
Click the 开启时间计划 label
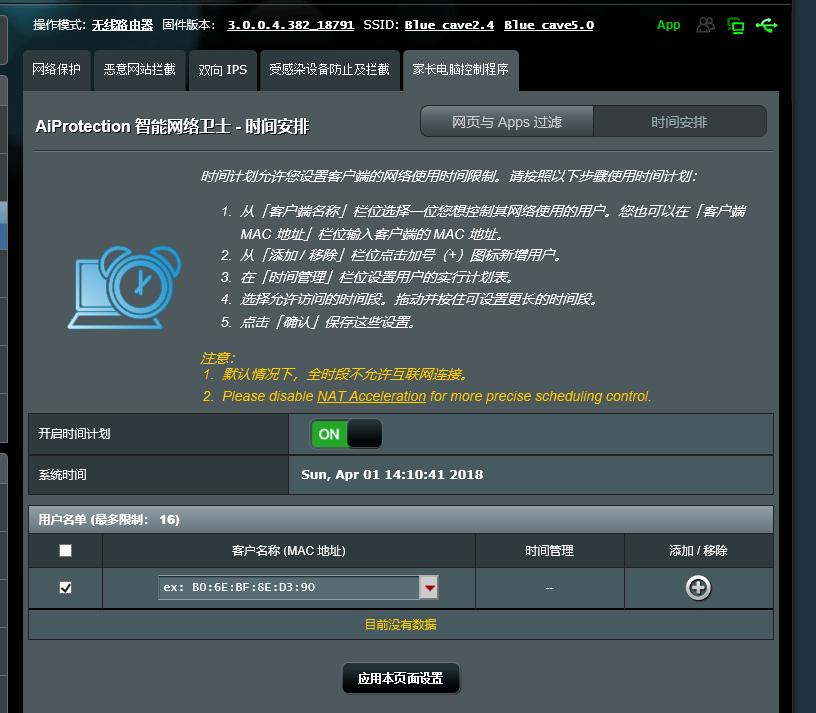[x=74, y=434]
